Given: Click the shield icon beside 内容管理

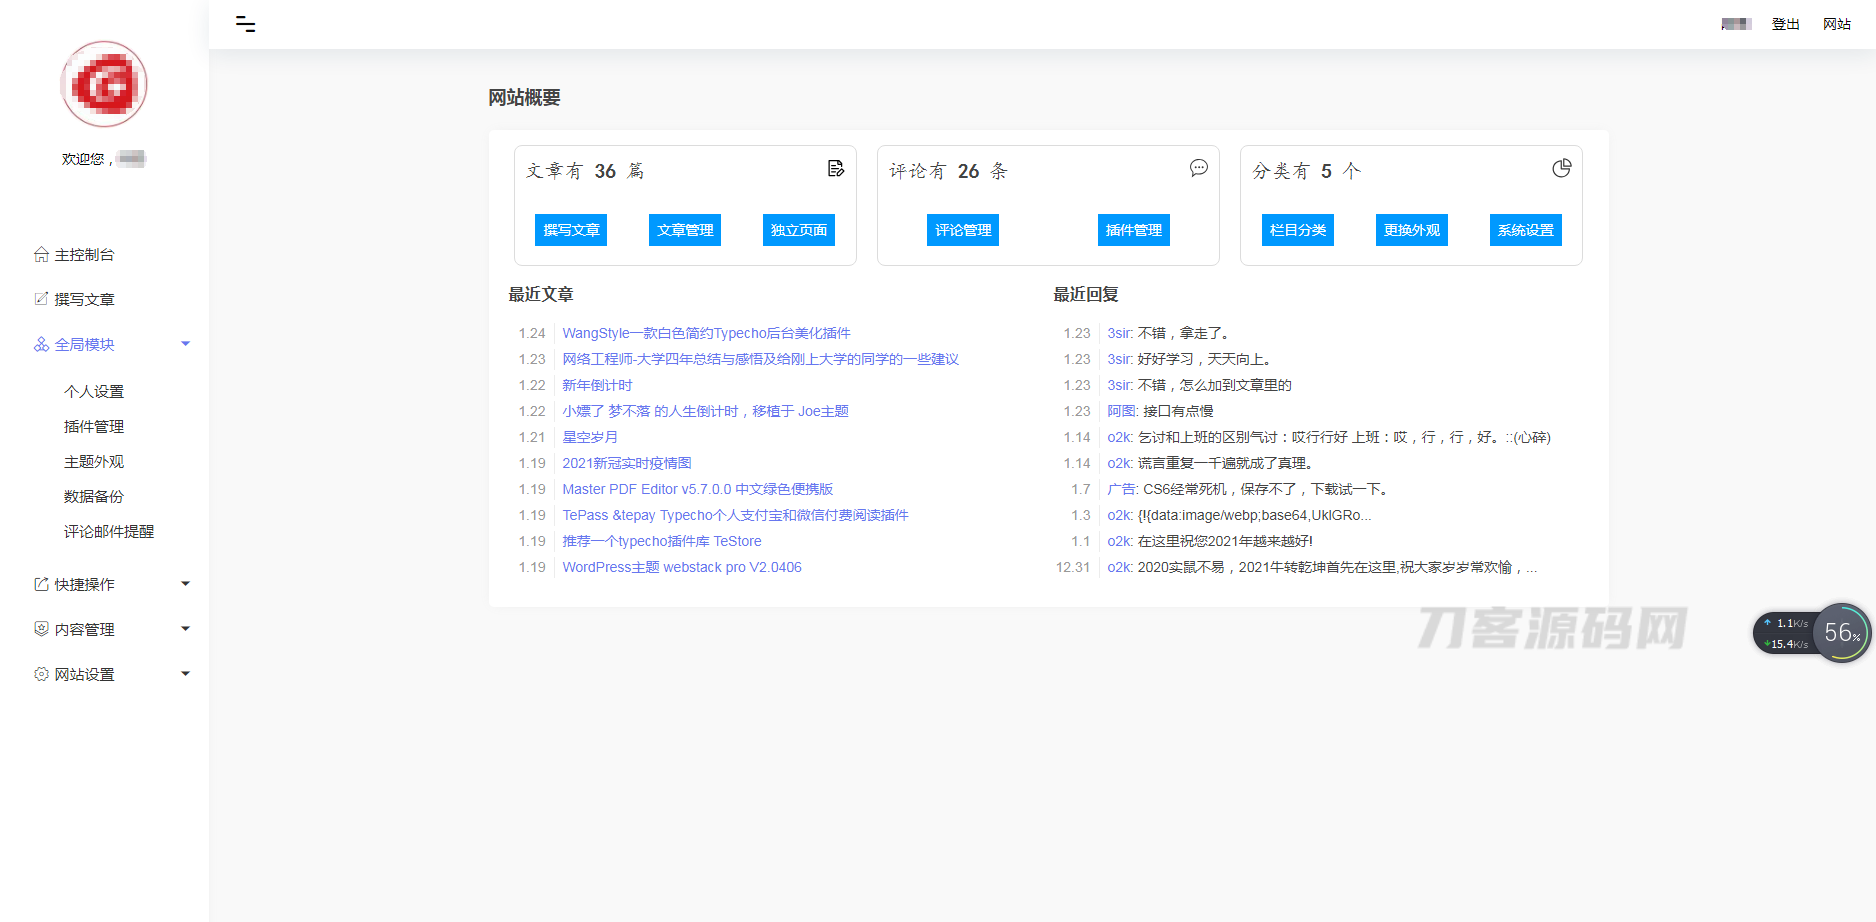Looking at the screenshot, I should pyautogui.click(x=41, y=629).
